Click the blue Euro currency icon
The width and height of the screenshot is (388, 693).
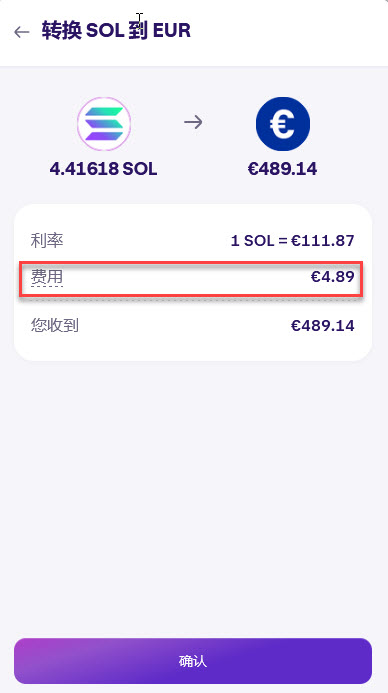[283, 124]
